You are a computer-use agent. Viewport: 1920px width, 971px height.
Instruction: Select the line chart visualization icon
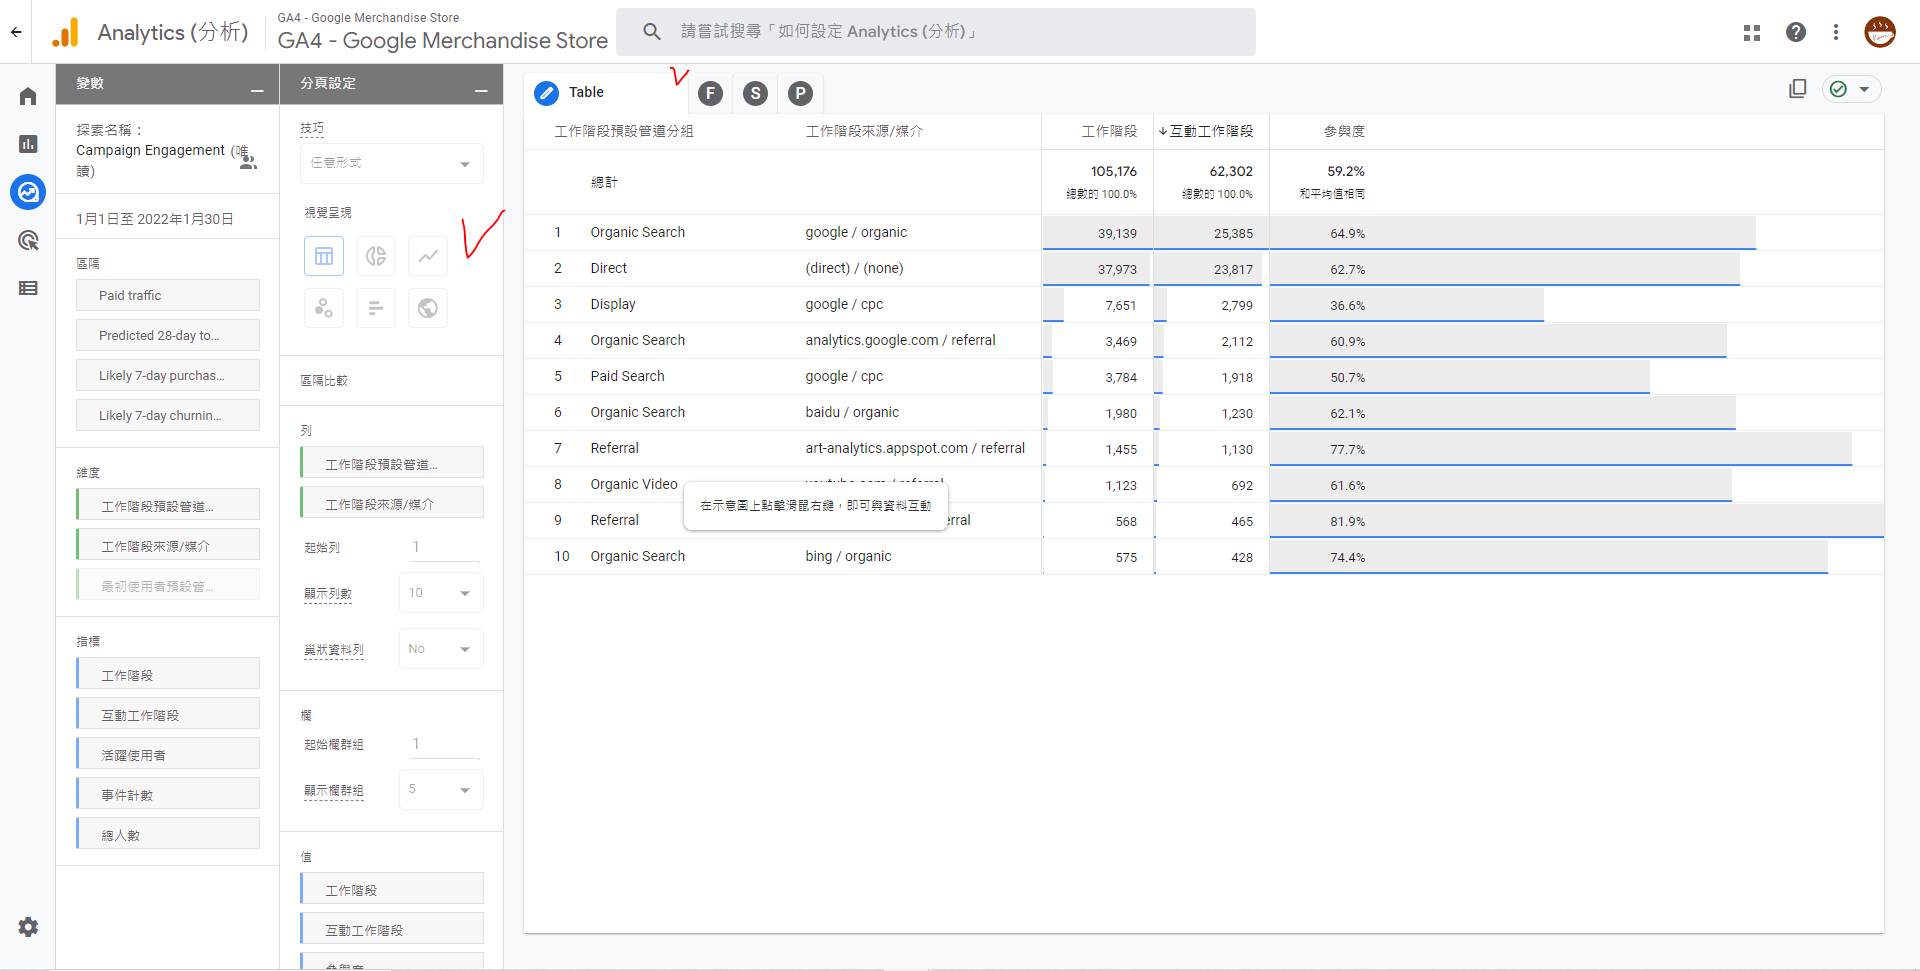(428, 256)
